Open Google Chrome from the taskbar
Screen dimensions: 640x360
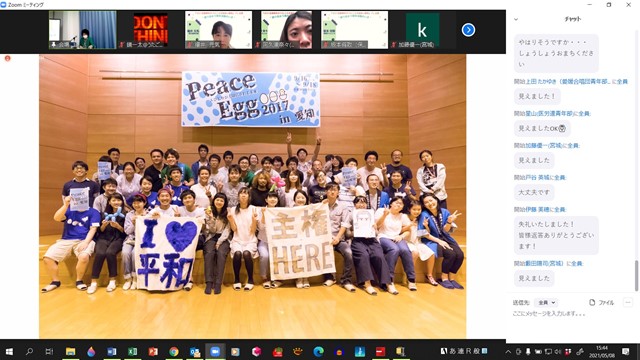tap(174, 351)
